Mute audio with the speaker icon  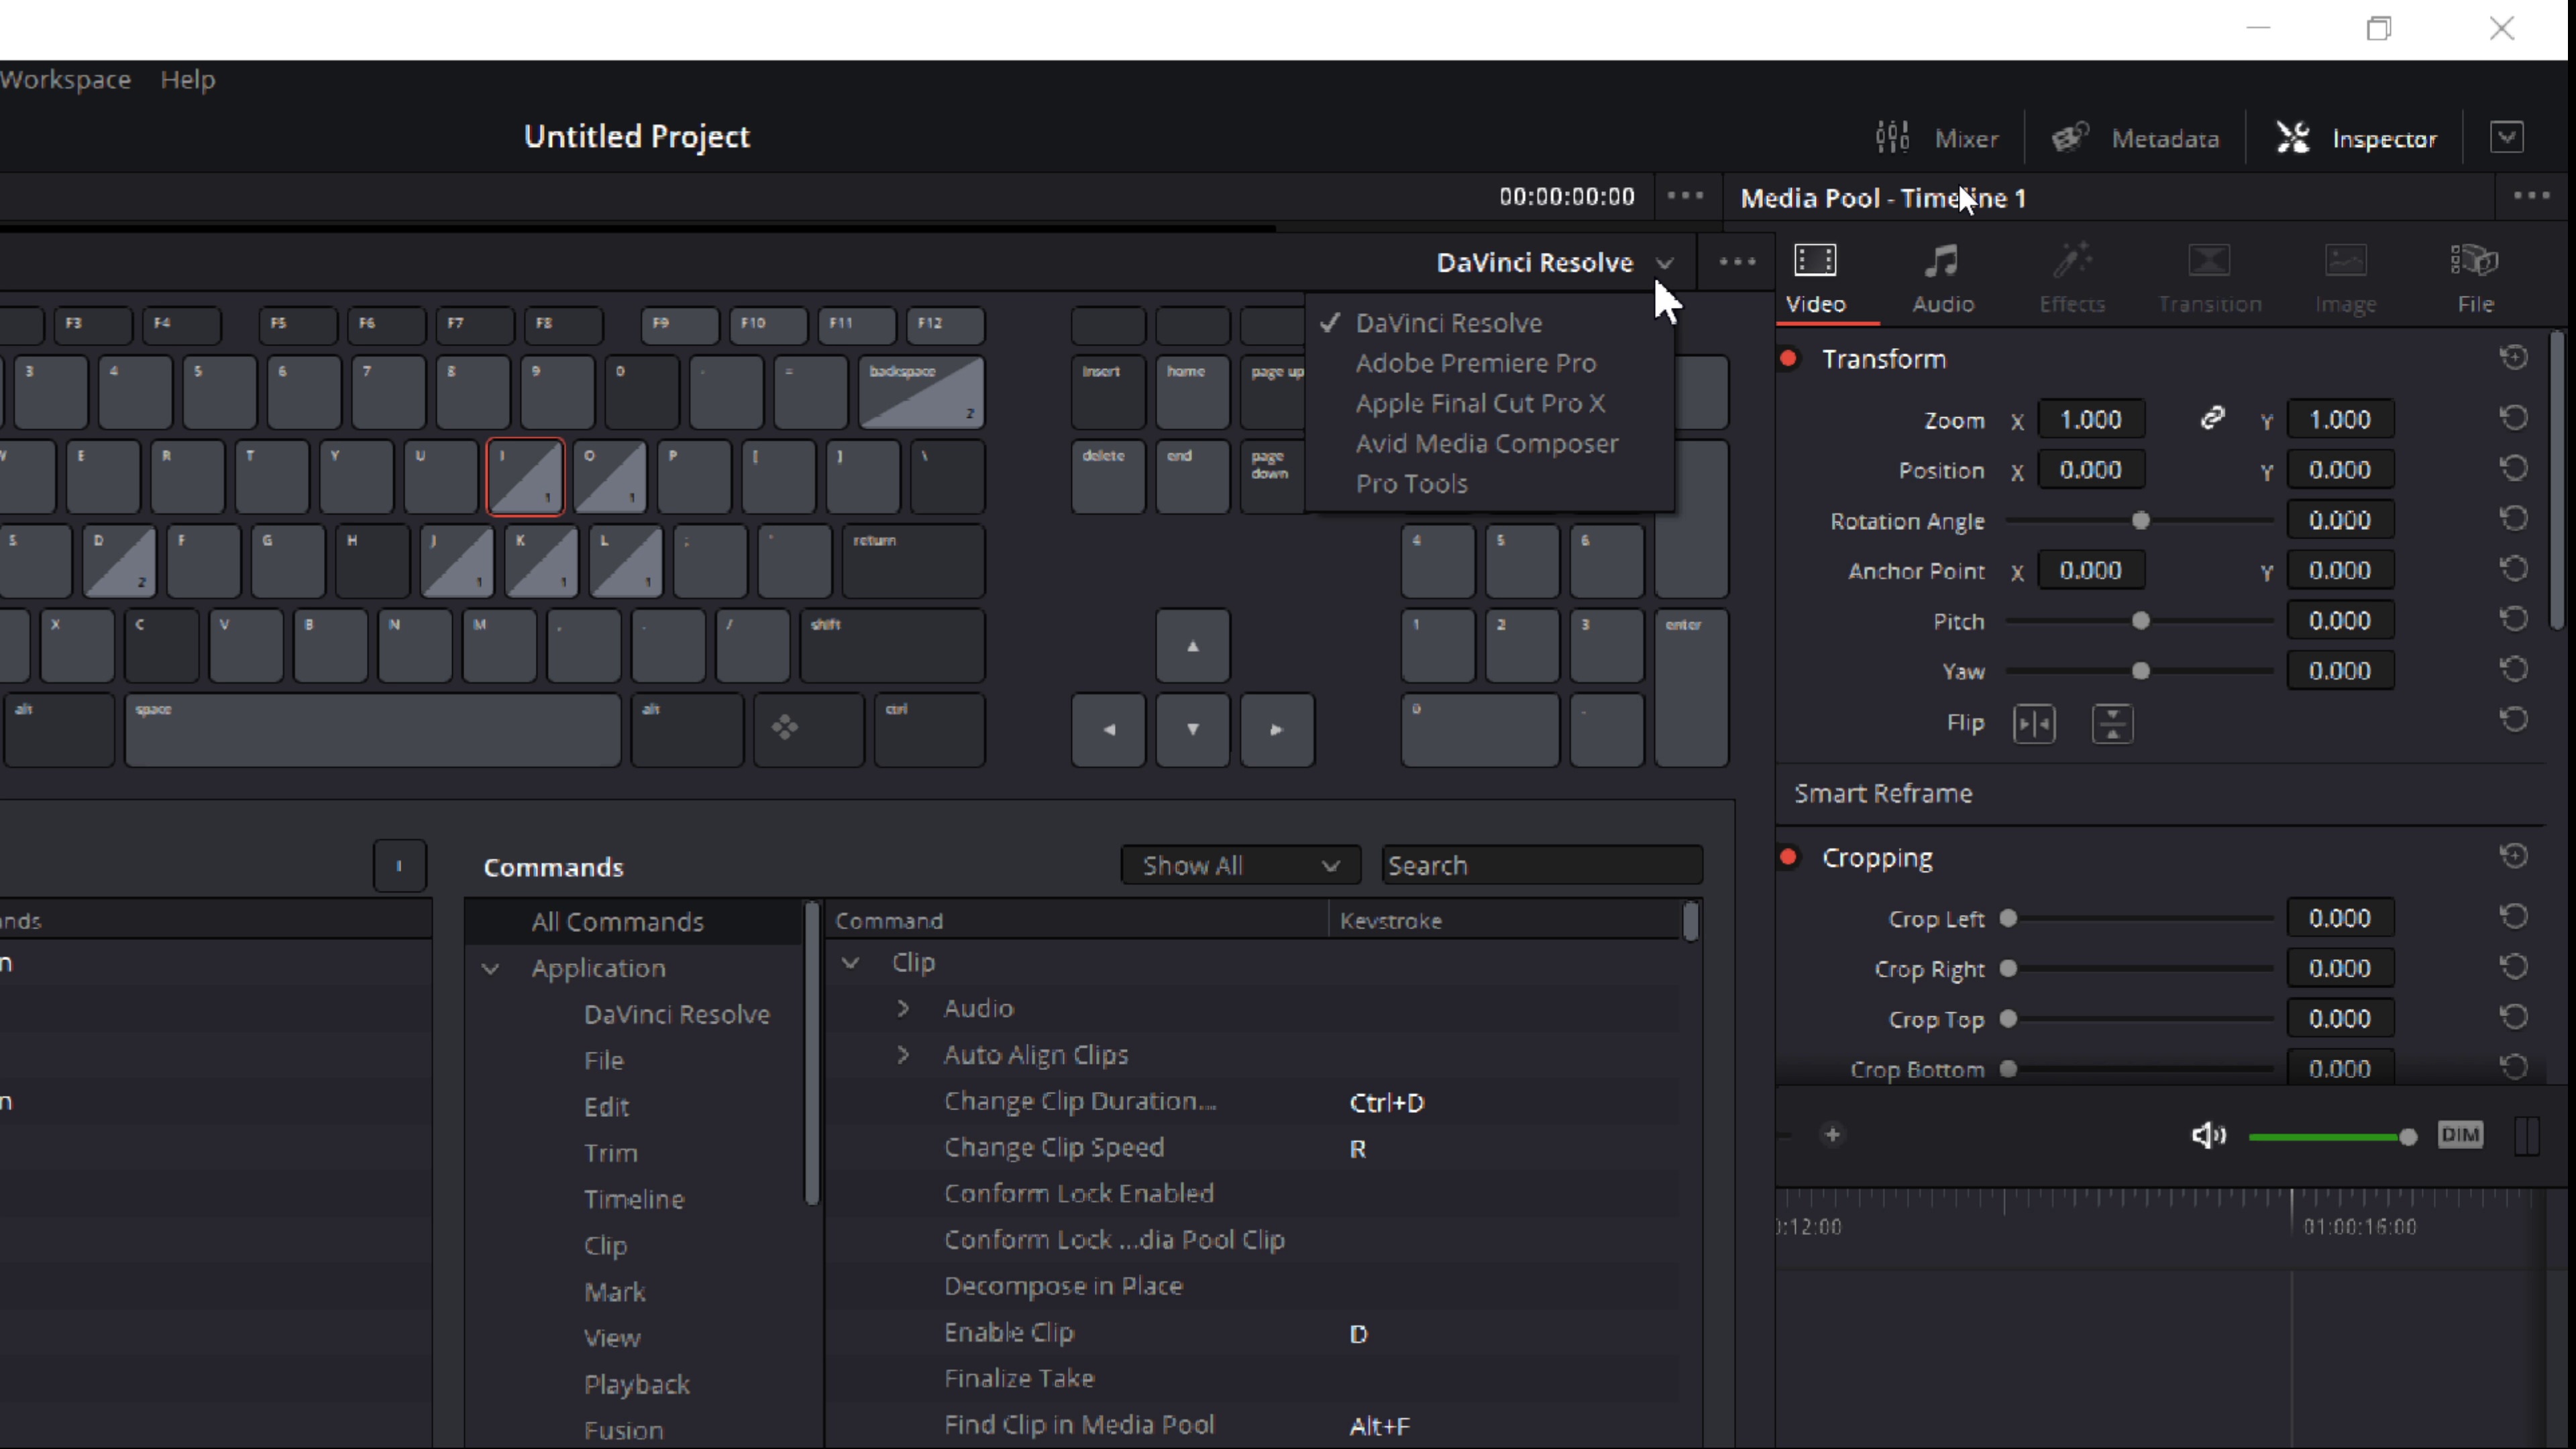(2208, 1135)
